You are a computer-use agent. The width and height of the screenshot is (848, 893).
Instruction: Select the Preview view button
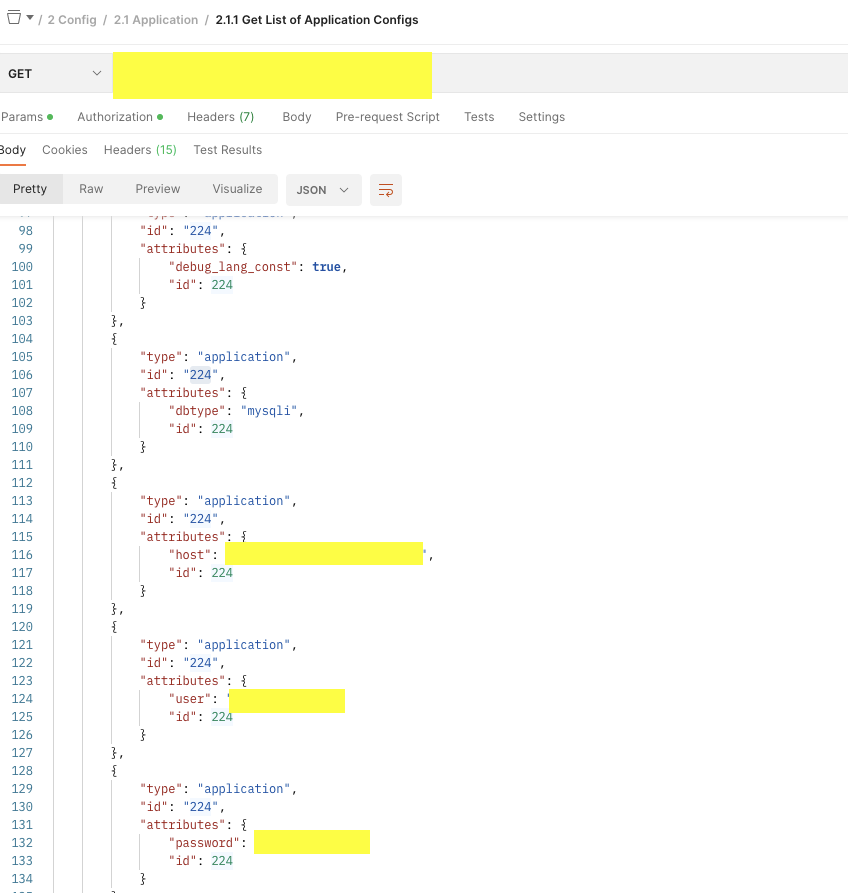click(x=158, y=189)
